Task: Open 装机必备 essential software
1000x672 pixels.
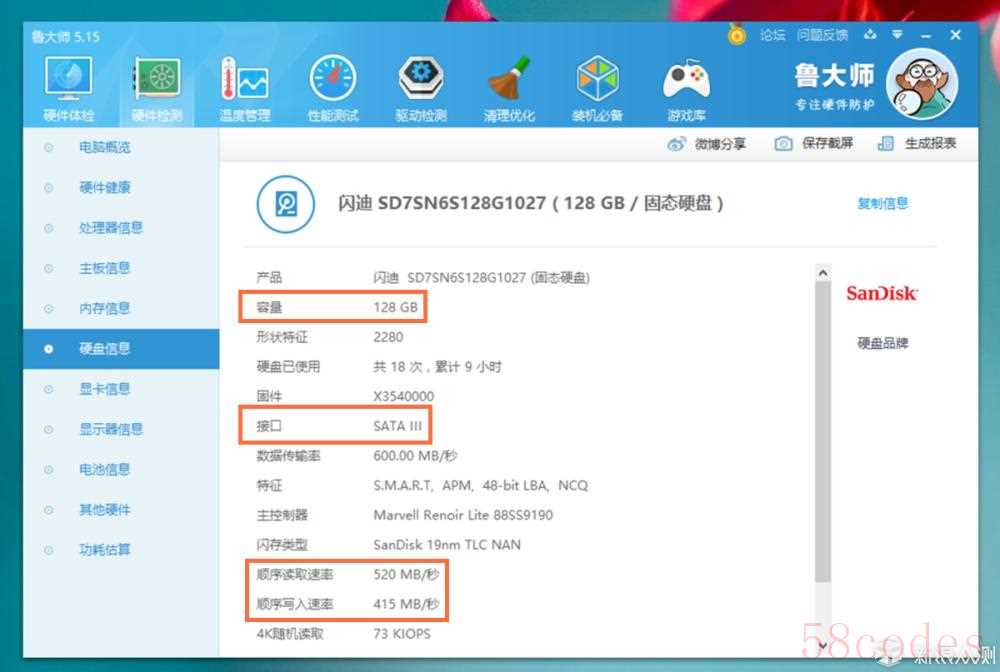Action: pos(598,87)
